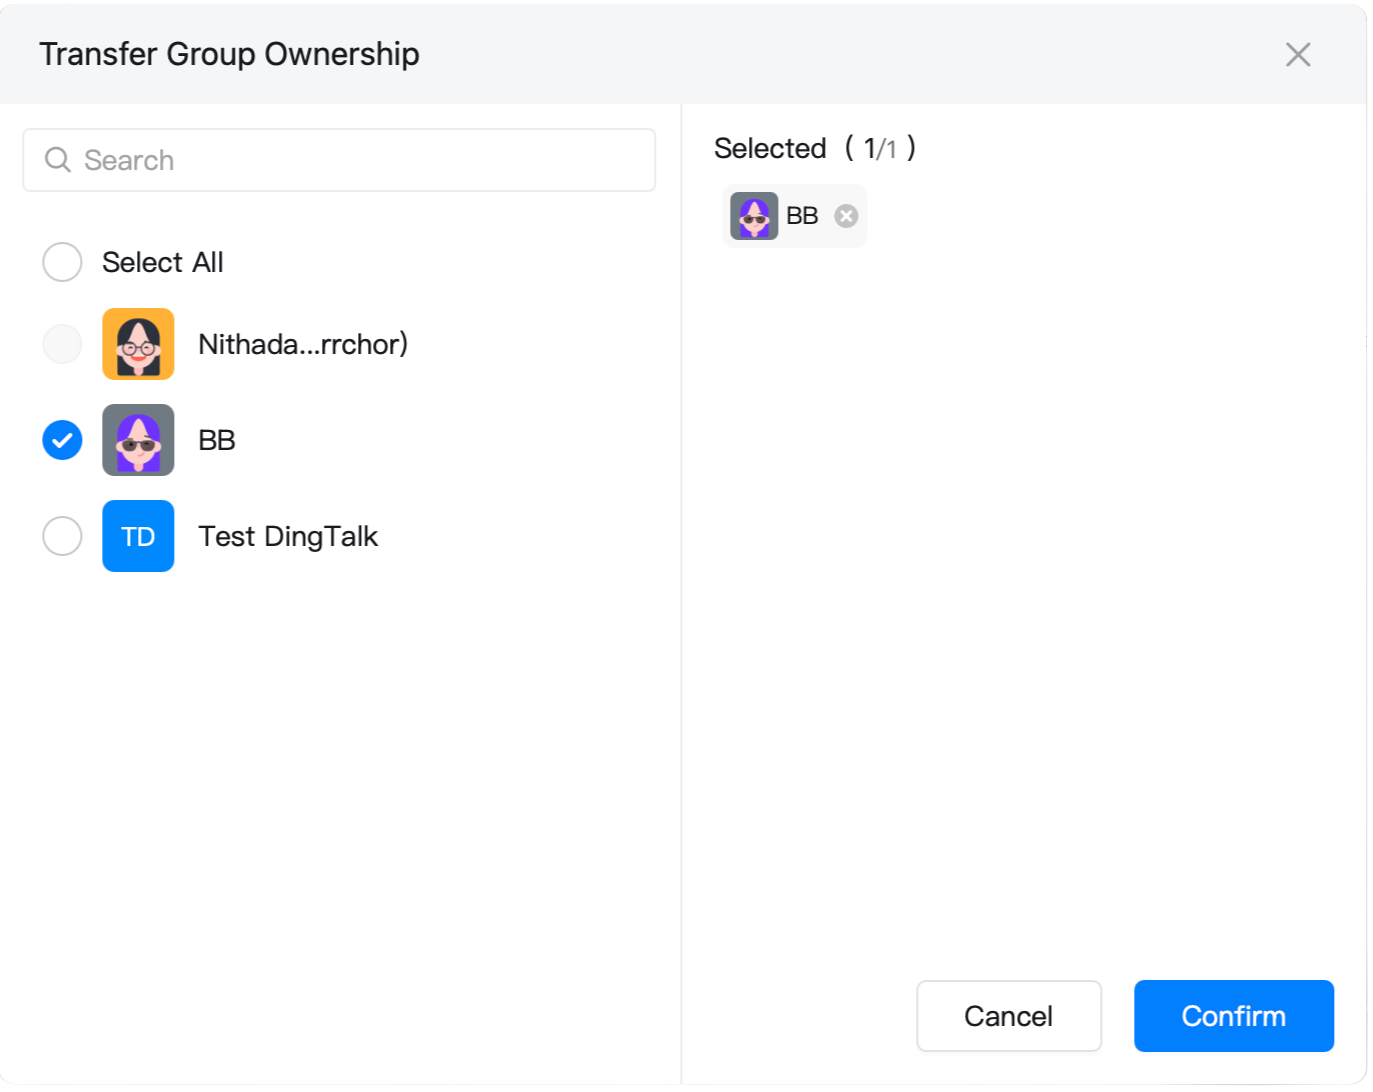The width and height of the screenshot is (1373, 1092).
Task: Click Nithada's orange avatar picture
Action: tap(138, 344)
